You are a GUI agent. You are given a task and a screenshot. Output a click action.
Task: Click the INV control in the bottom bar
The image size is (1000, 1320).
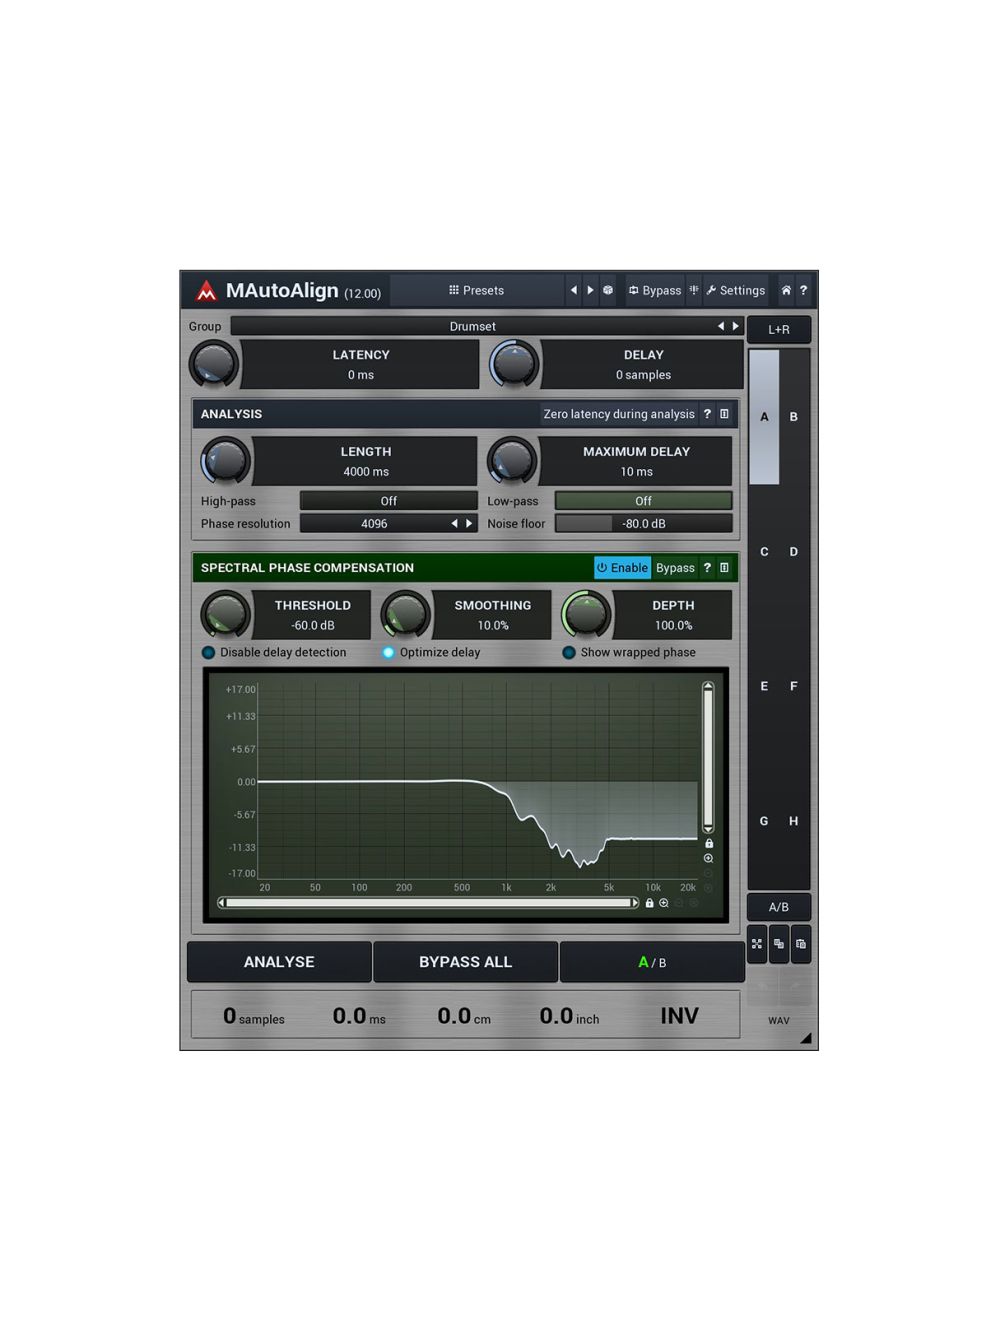tap(679, 1015)
